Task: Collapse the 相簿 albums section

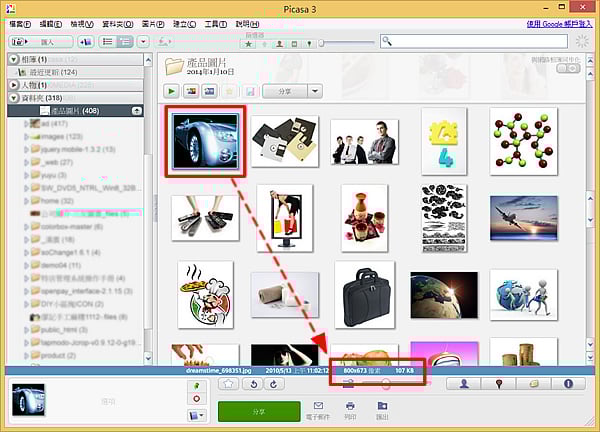Action: [x=12, y=59]
